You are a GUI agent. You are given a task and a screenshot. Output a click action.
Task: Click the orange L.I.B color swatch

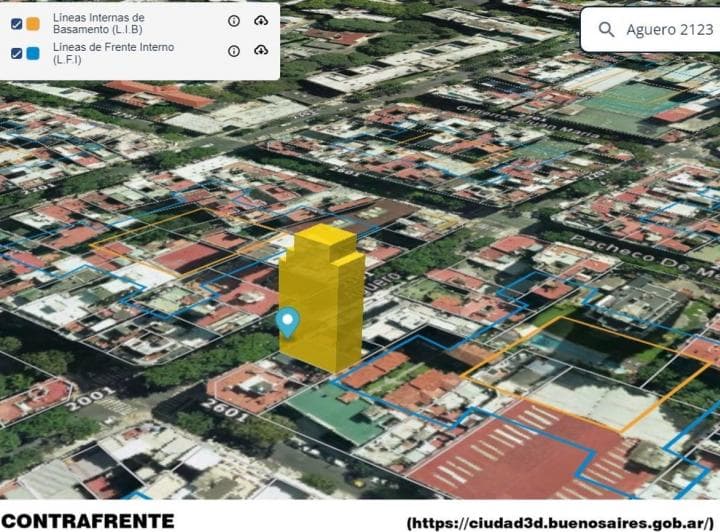tap(33, 24)
